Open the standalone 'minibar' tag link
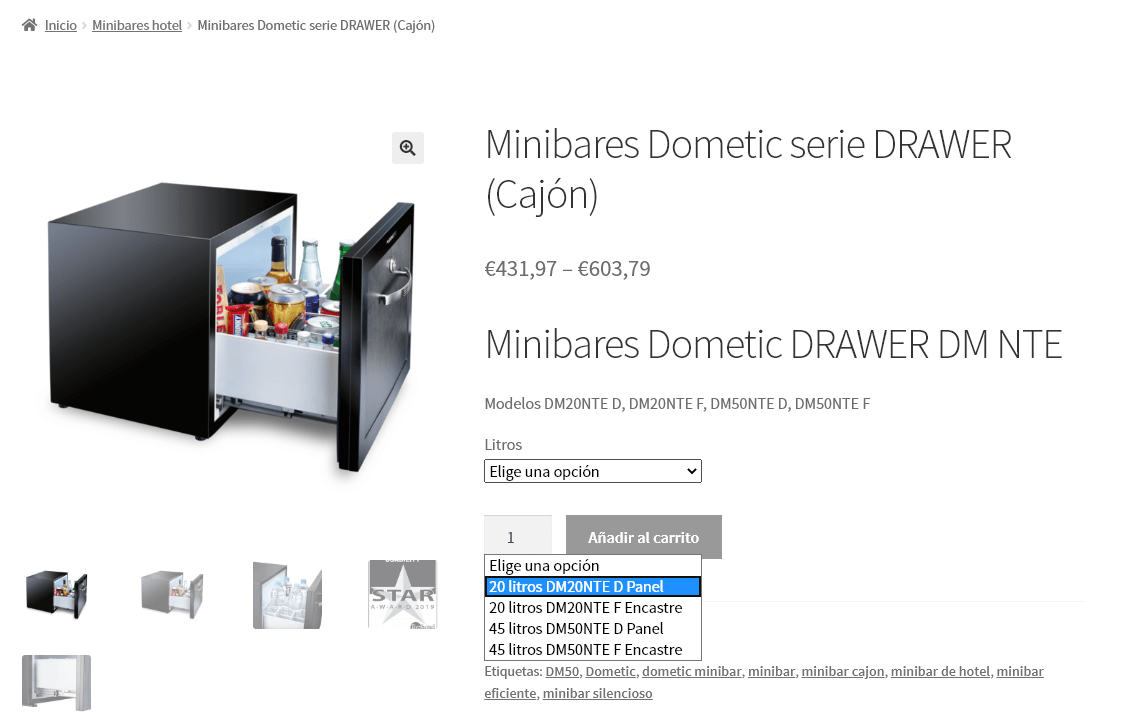Image resolution: width=1121 pixels, height=712 pixels. [x=771, y=672]
